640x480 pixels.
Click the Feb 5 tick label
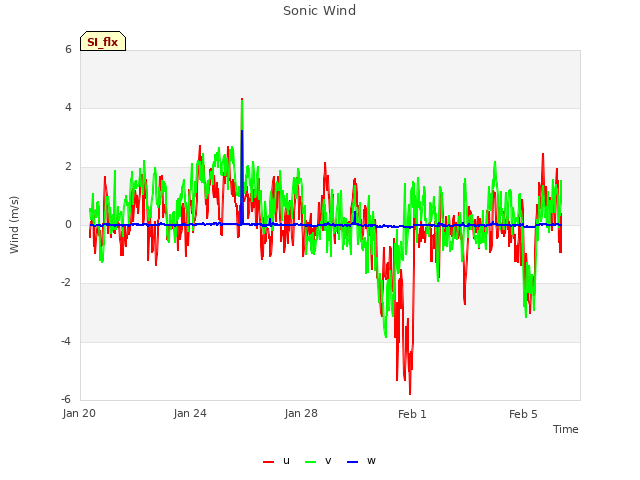coord(523,414)
